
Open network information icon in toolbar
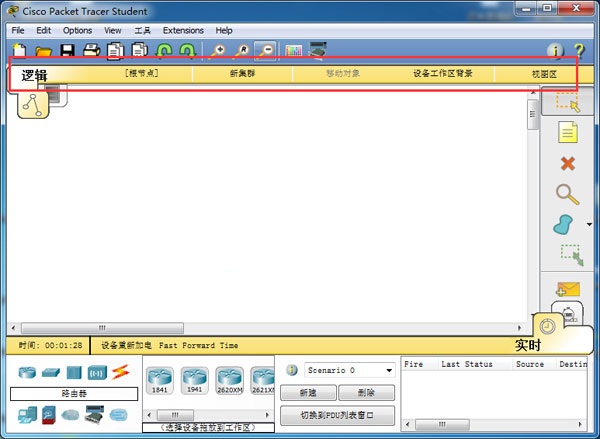click(555, 51)
